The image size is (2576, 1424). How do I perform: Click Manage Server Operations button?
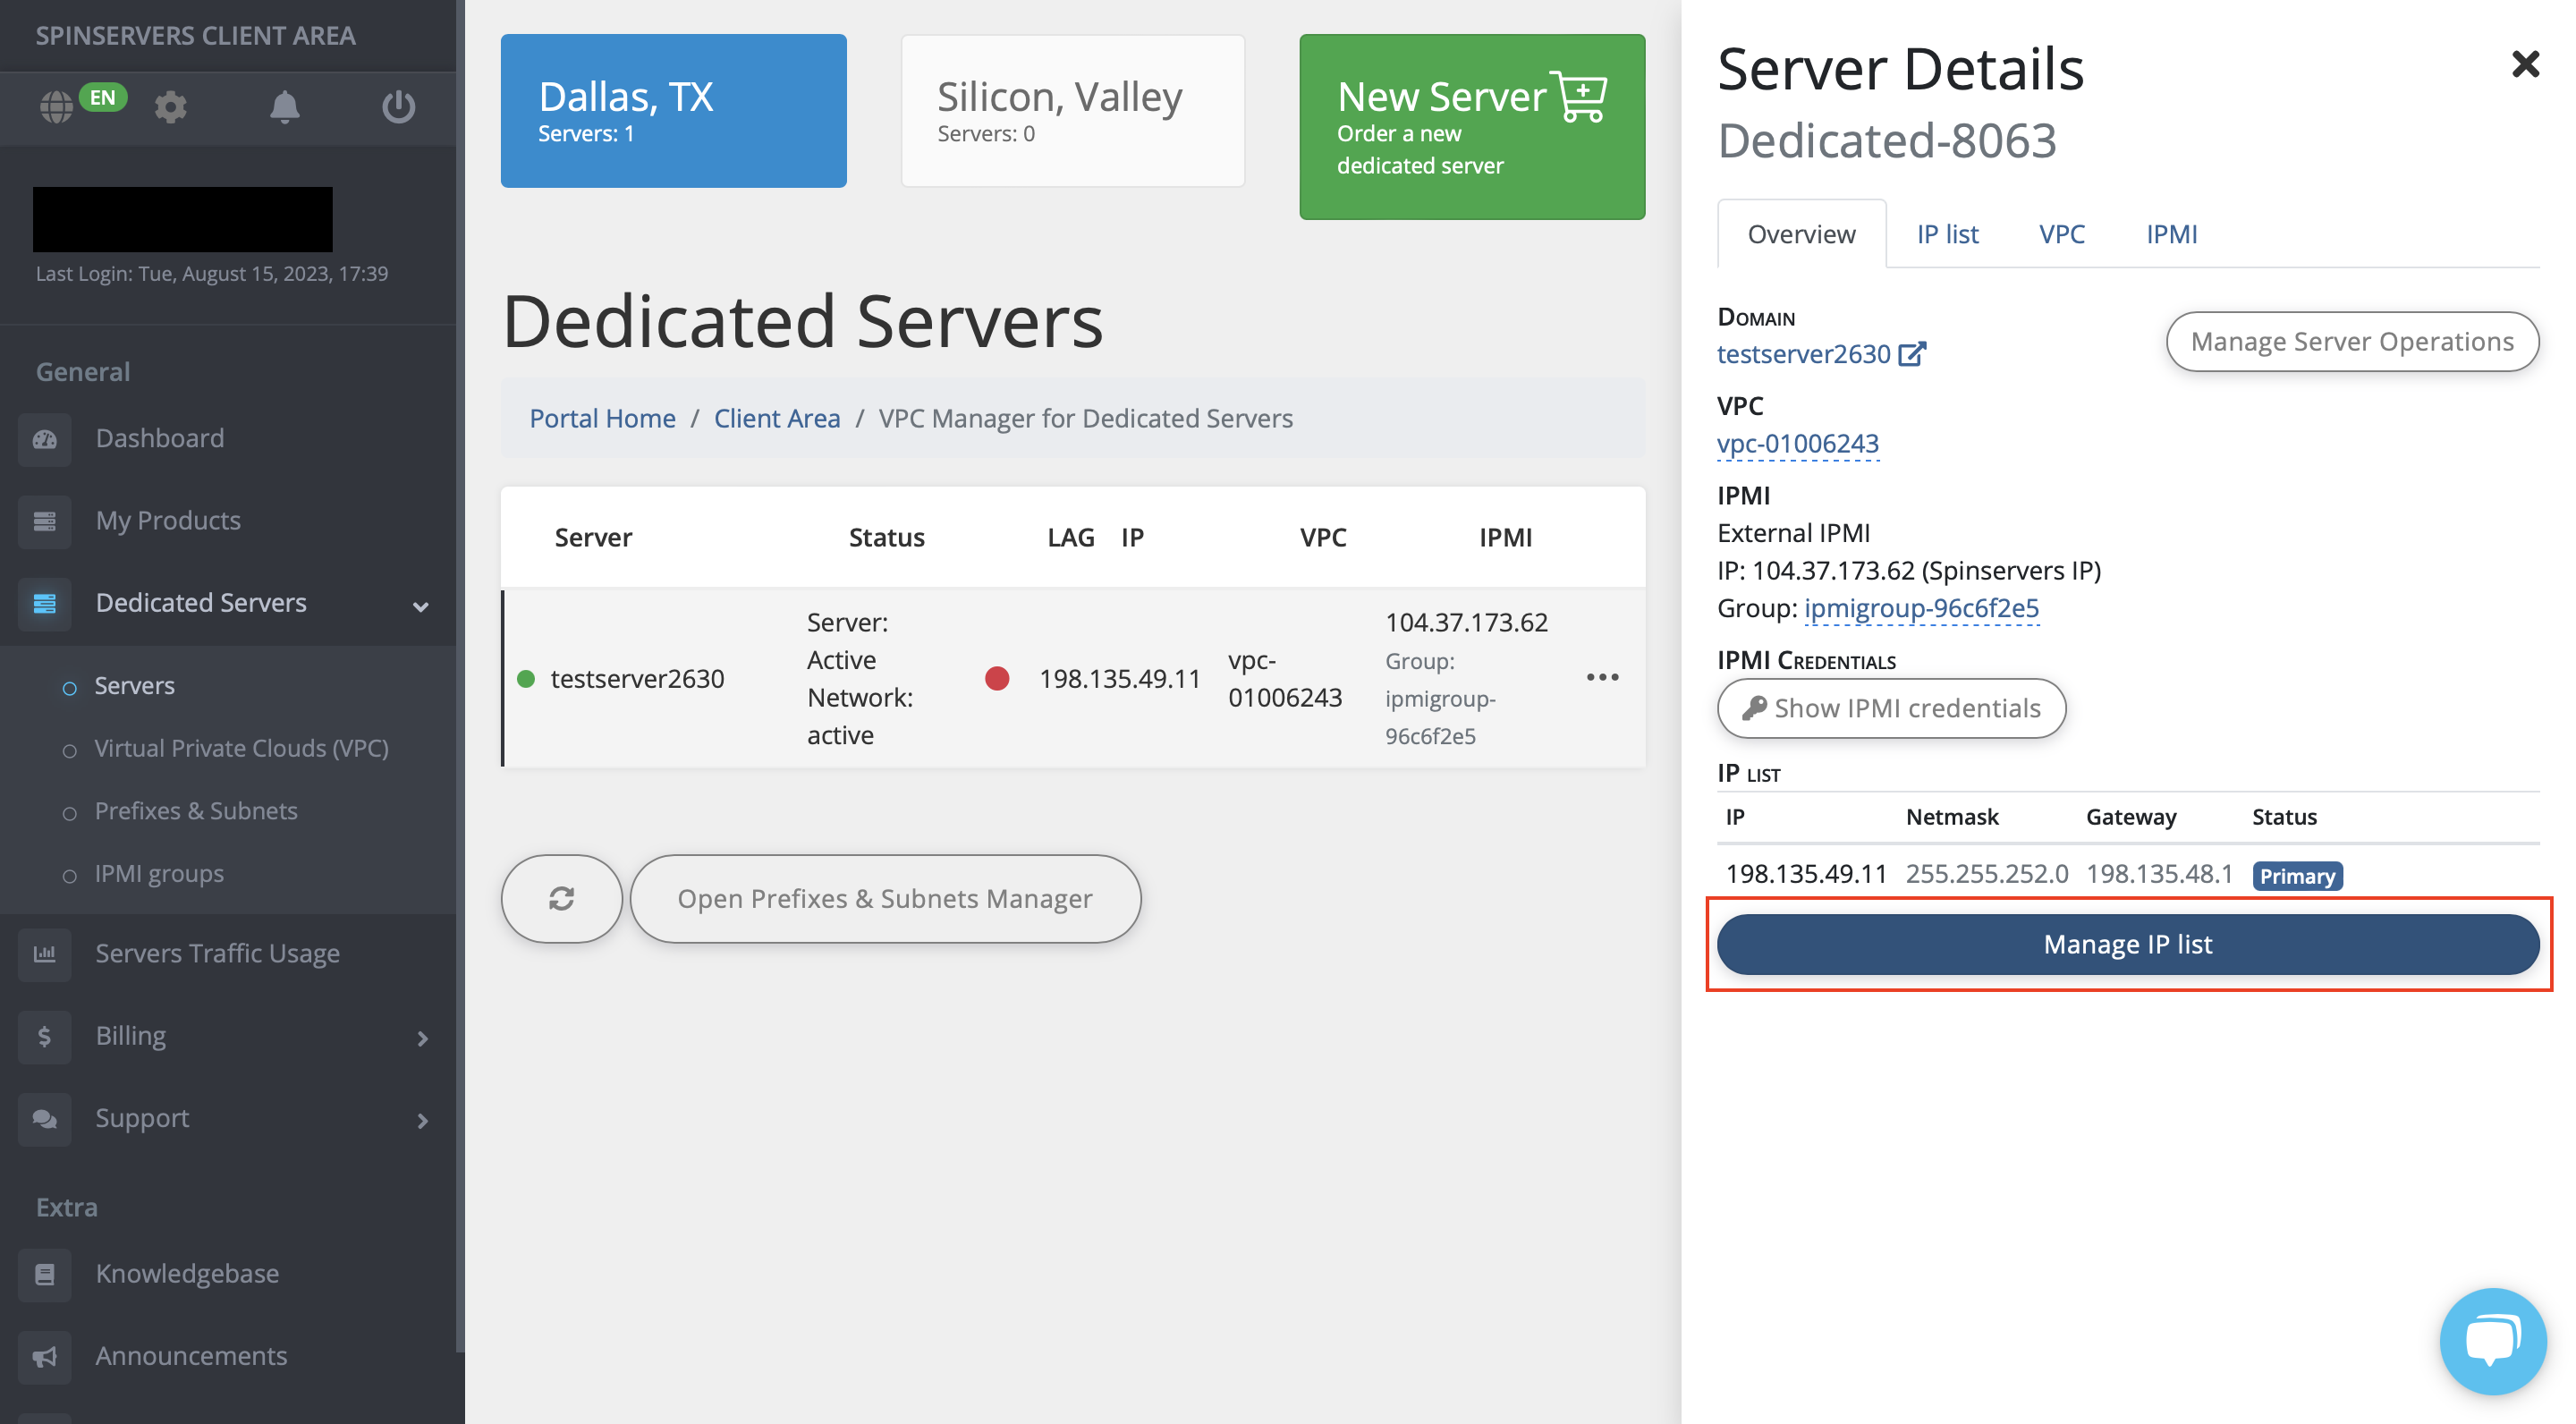click(x=2352, y=341)
